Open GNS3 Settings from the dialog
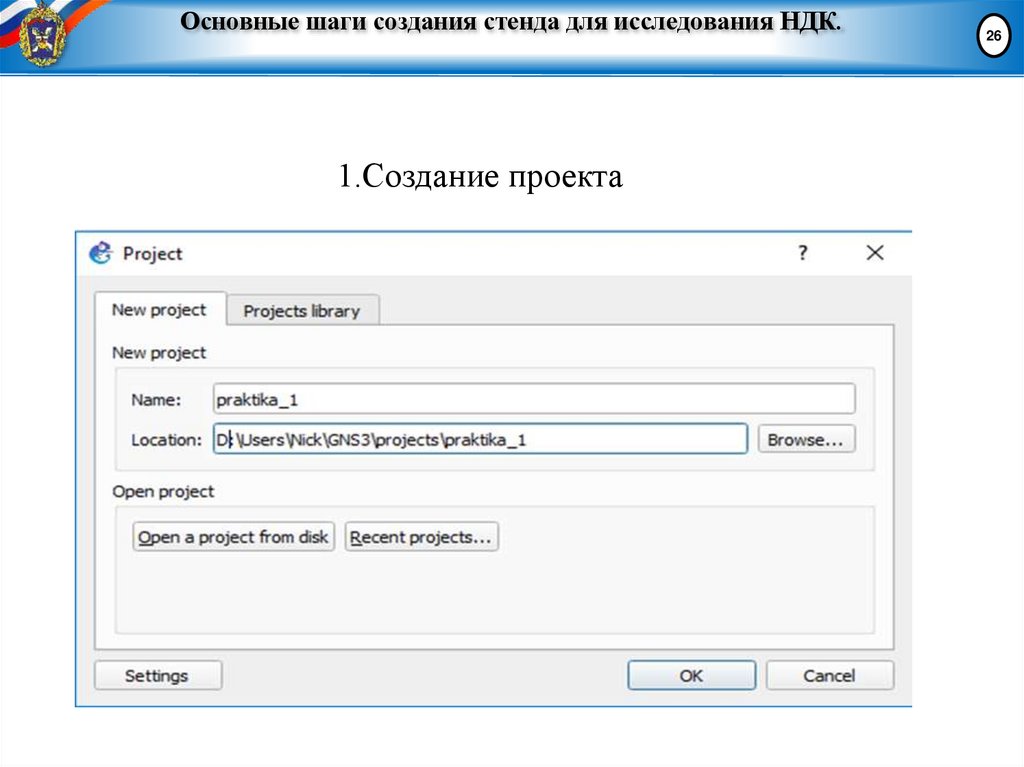The image size is (1024, 767). pyautogui.click(x=157, y=675)
